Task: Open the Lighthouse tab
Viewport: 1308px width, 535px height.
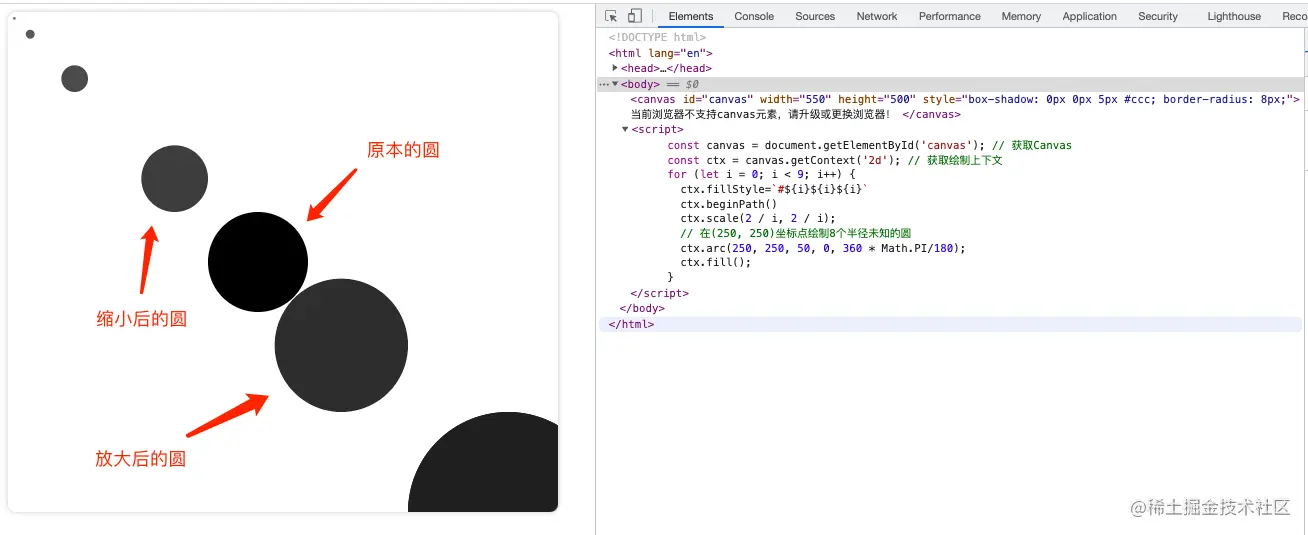Action: 1234,16
